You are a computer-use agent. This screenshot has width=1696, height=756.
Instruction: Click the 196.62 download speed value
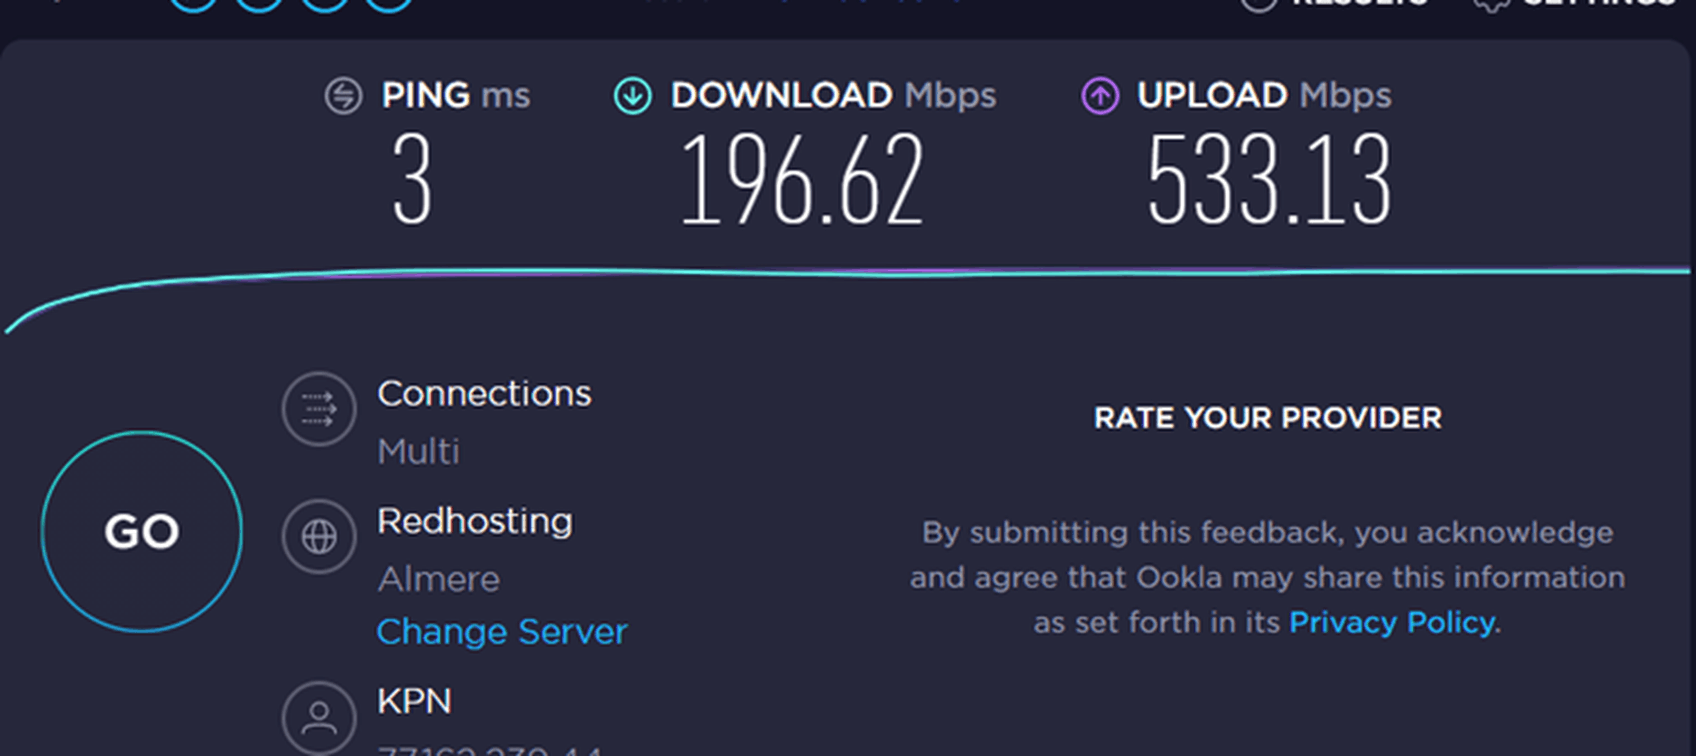click(x=802, y=181)
